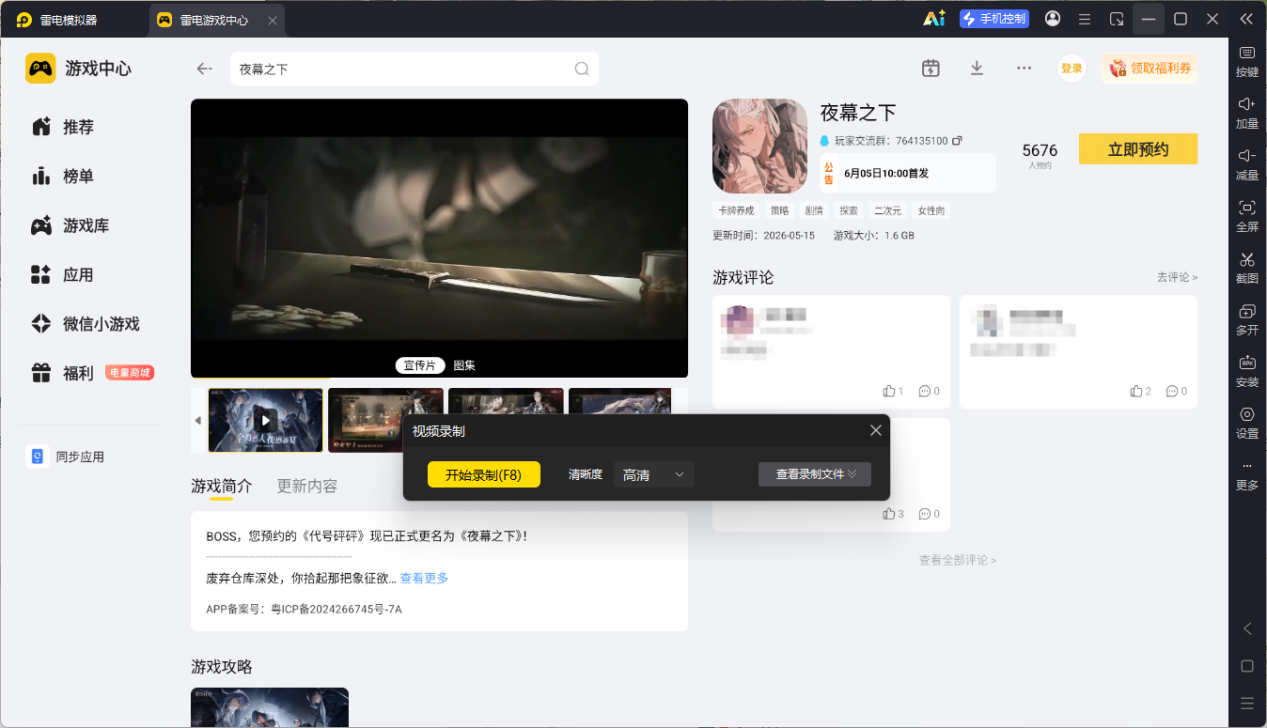Play the first video thumbnail

pos(265,420)
